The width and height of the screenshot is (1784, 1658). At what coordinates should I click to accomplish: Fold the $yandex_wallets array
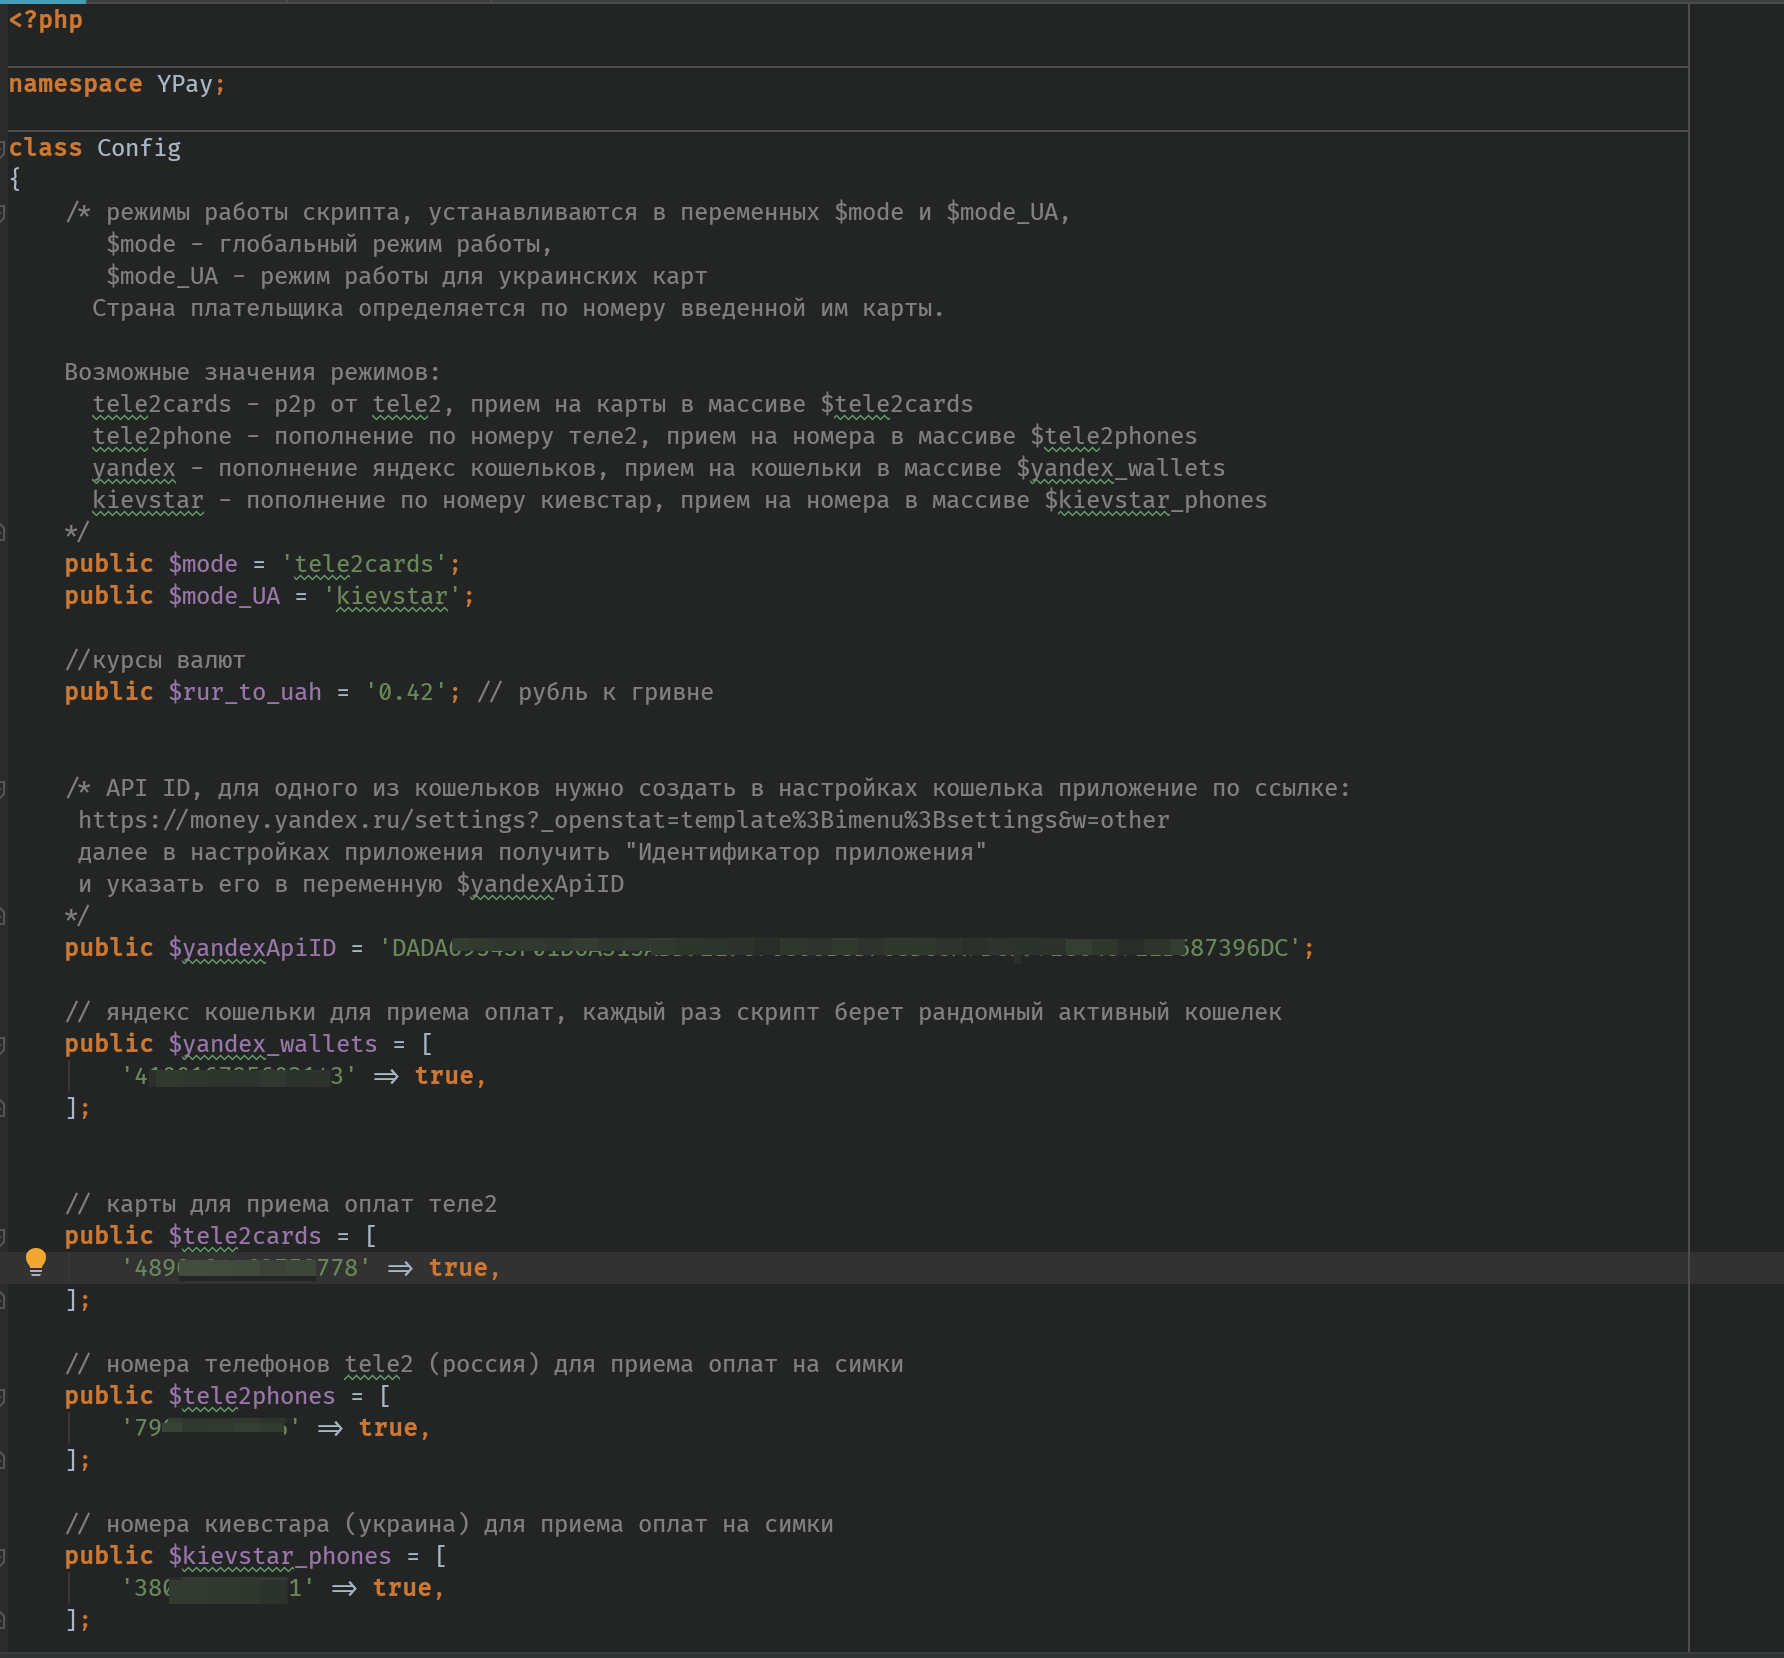click(3, 1044)
